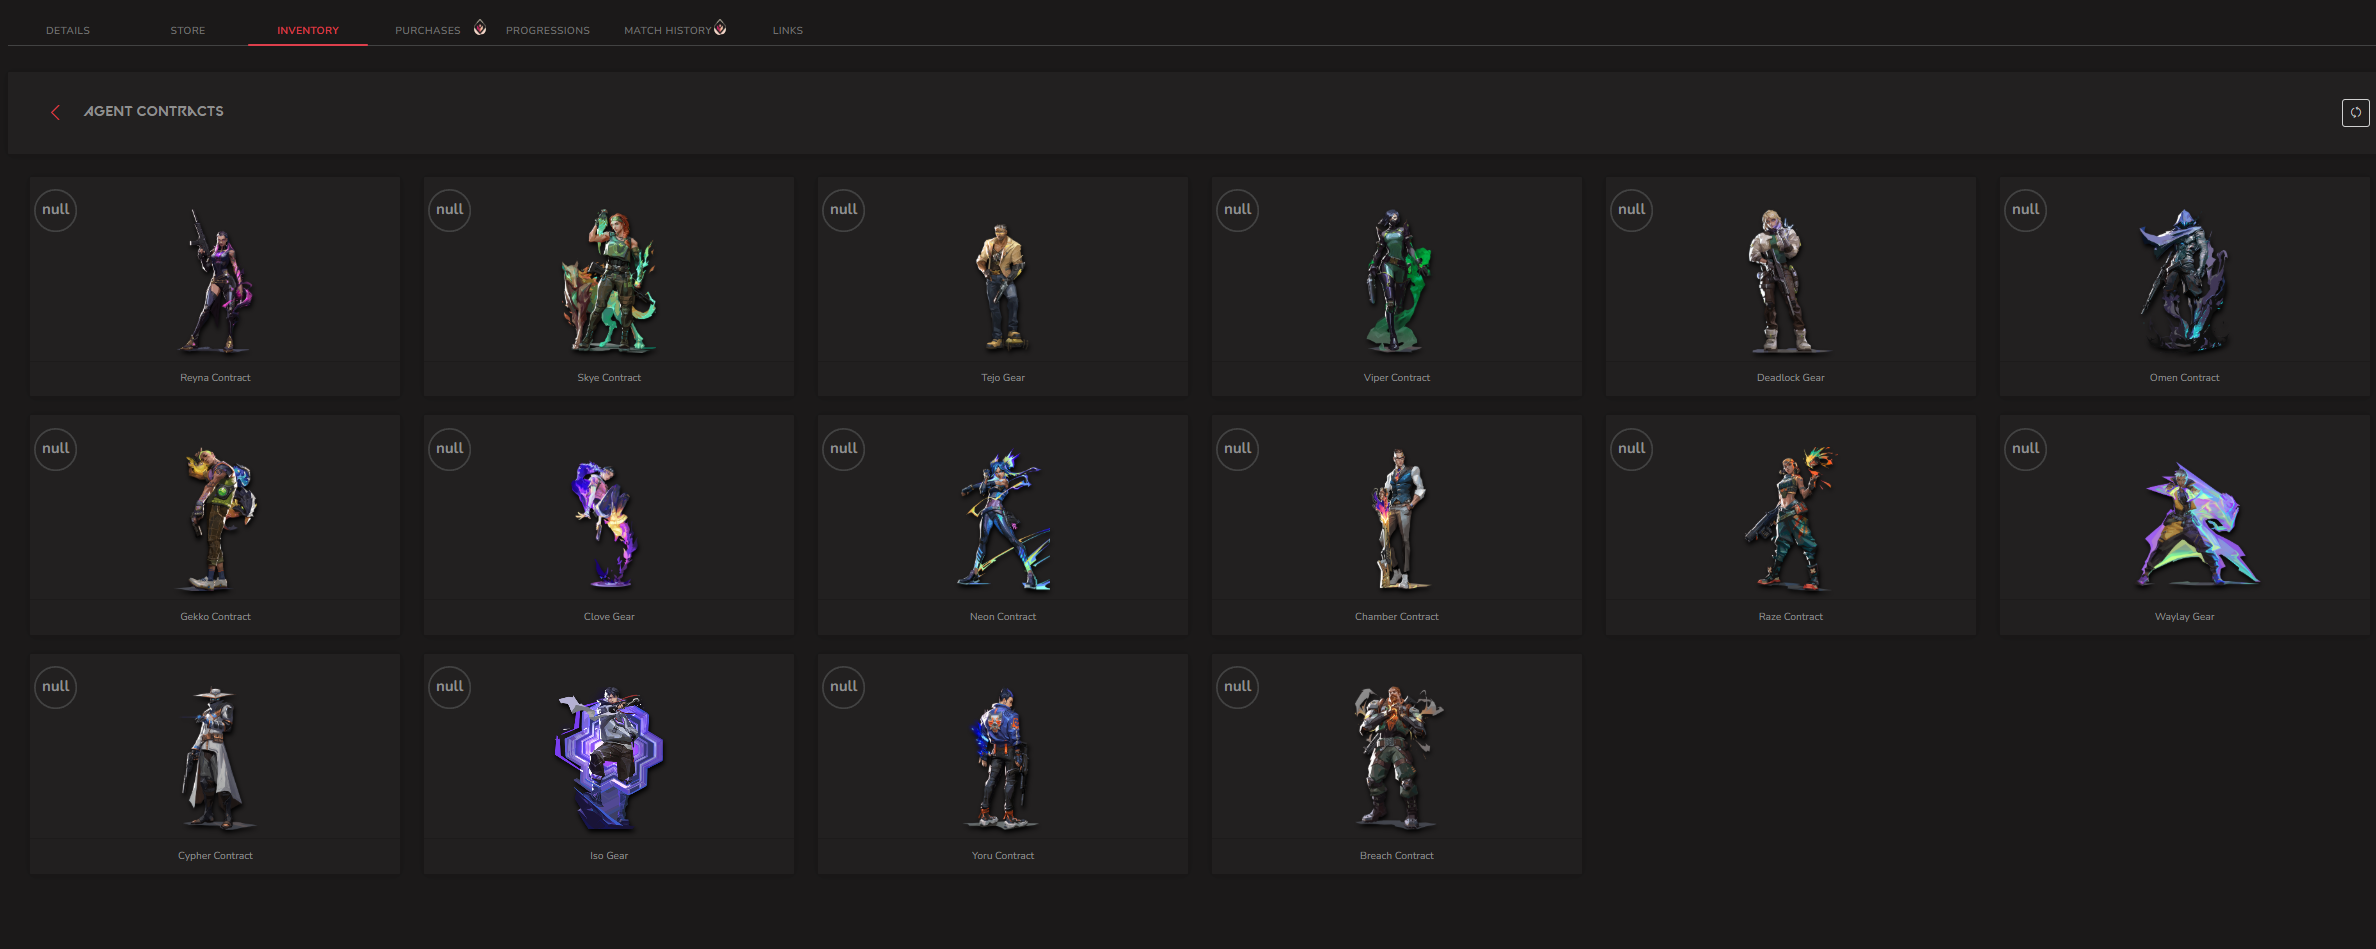Choose the Breach agent artwork

tap(1397, 759)
